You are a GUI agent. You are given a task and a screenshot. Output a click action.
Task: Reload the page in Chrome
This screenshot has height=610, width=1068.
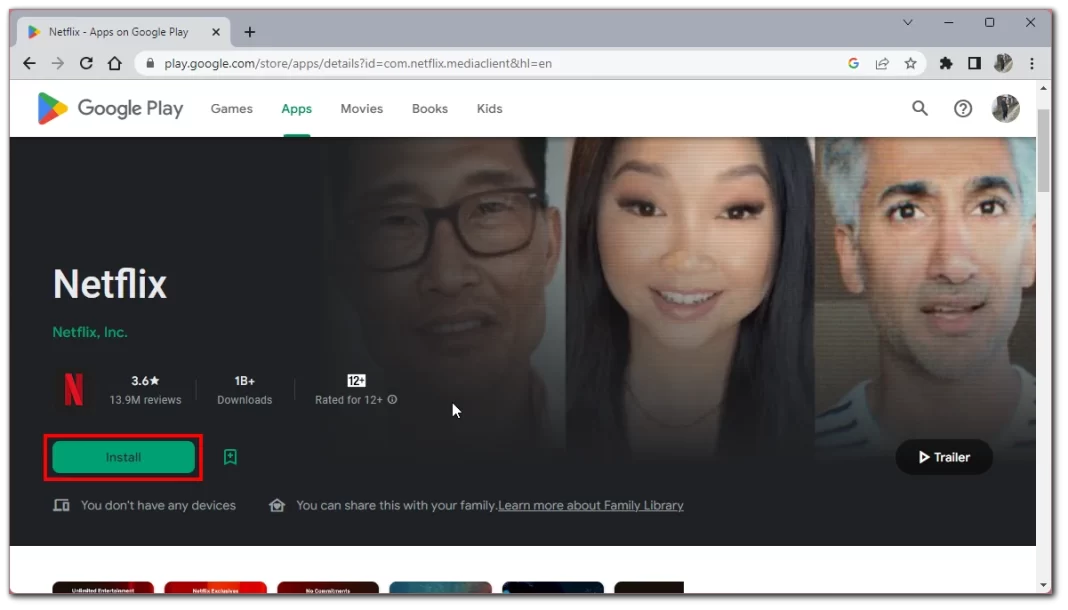tap(86, 63)
